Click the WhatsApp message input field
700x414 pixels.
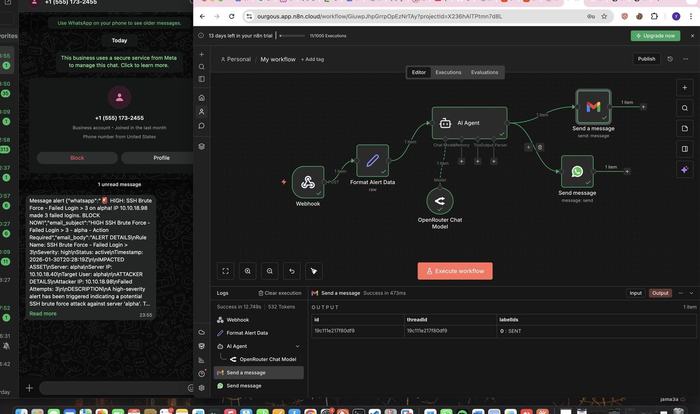tap(114, 388)
